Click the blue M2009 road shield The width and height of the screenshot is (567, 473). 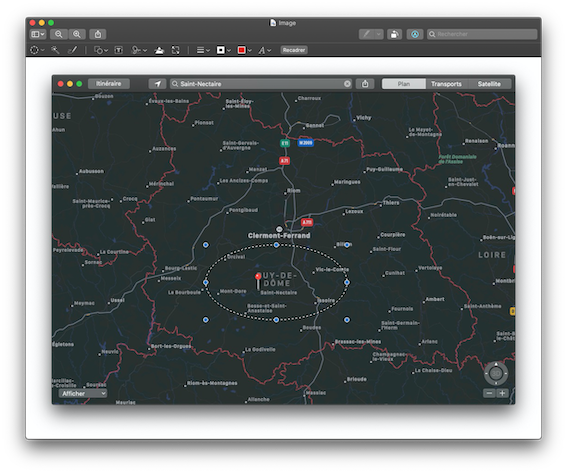point(306,143)
